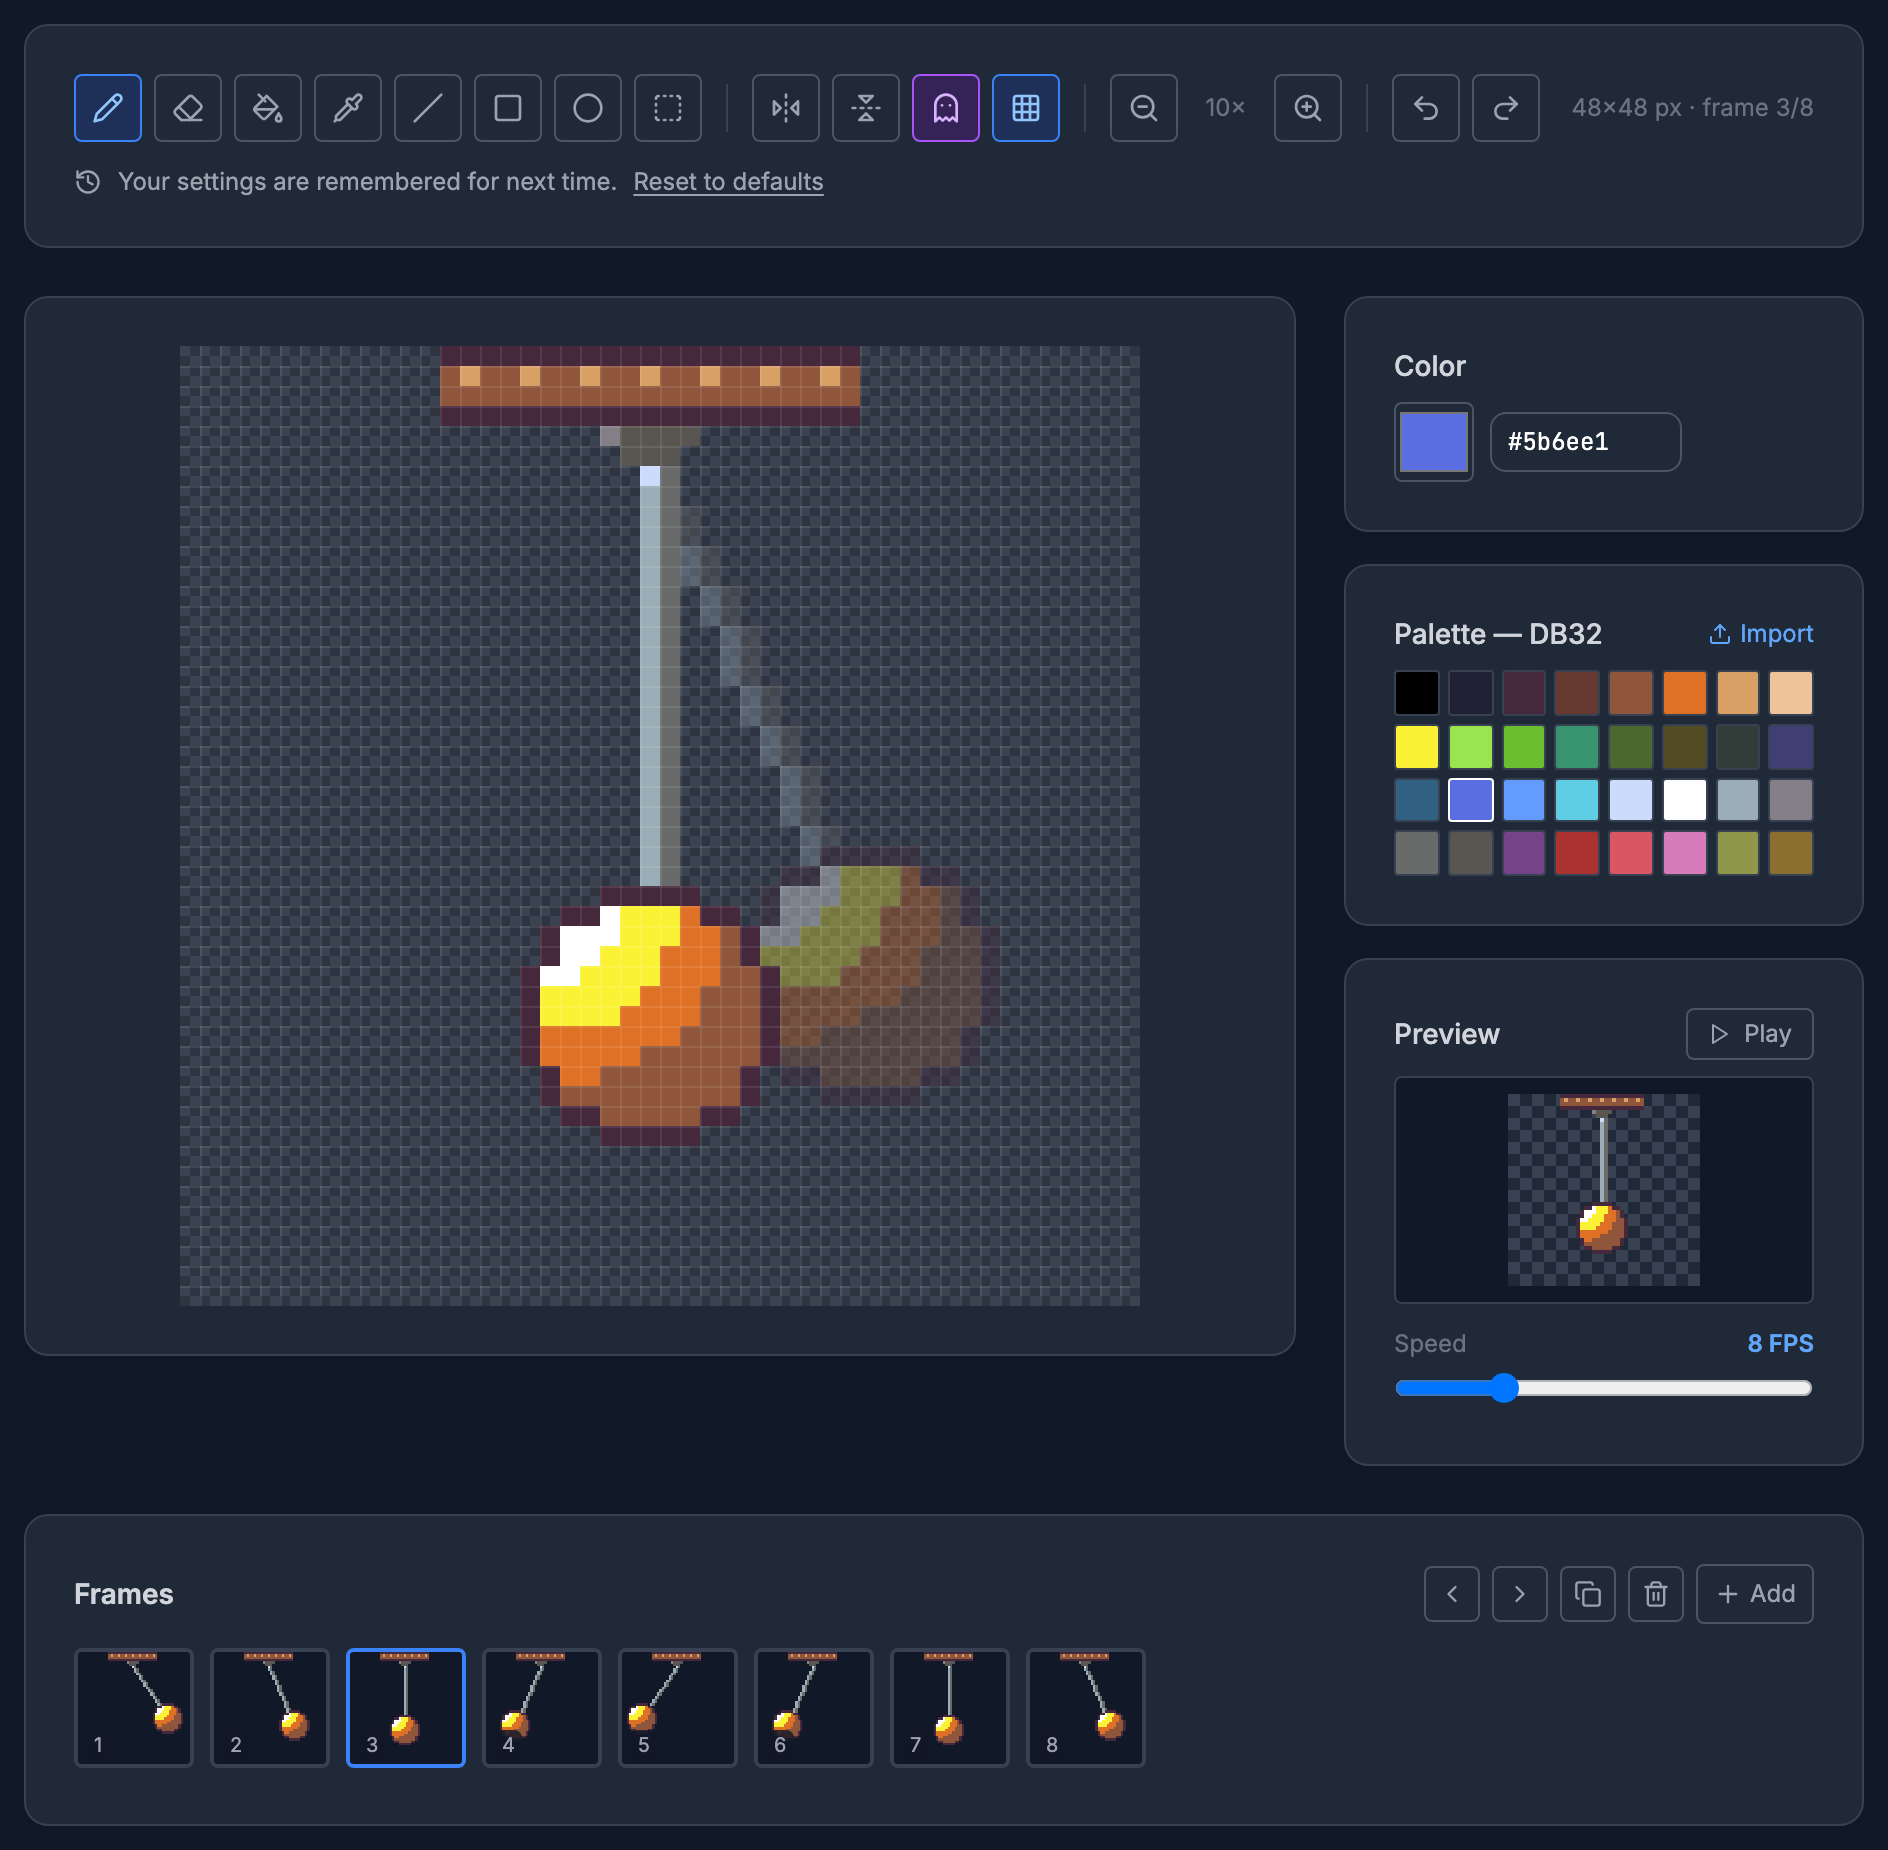The height and width of the screenshot is (1850, 1888).
Task: Pick the white palette swatch
Action: point(1685,800)
